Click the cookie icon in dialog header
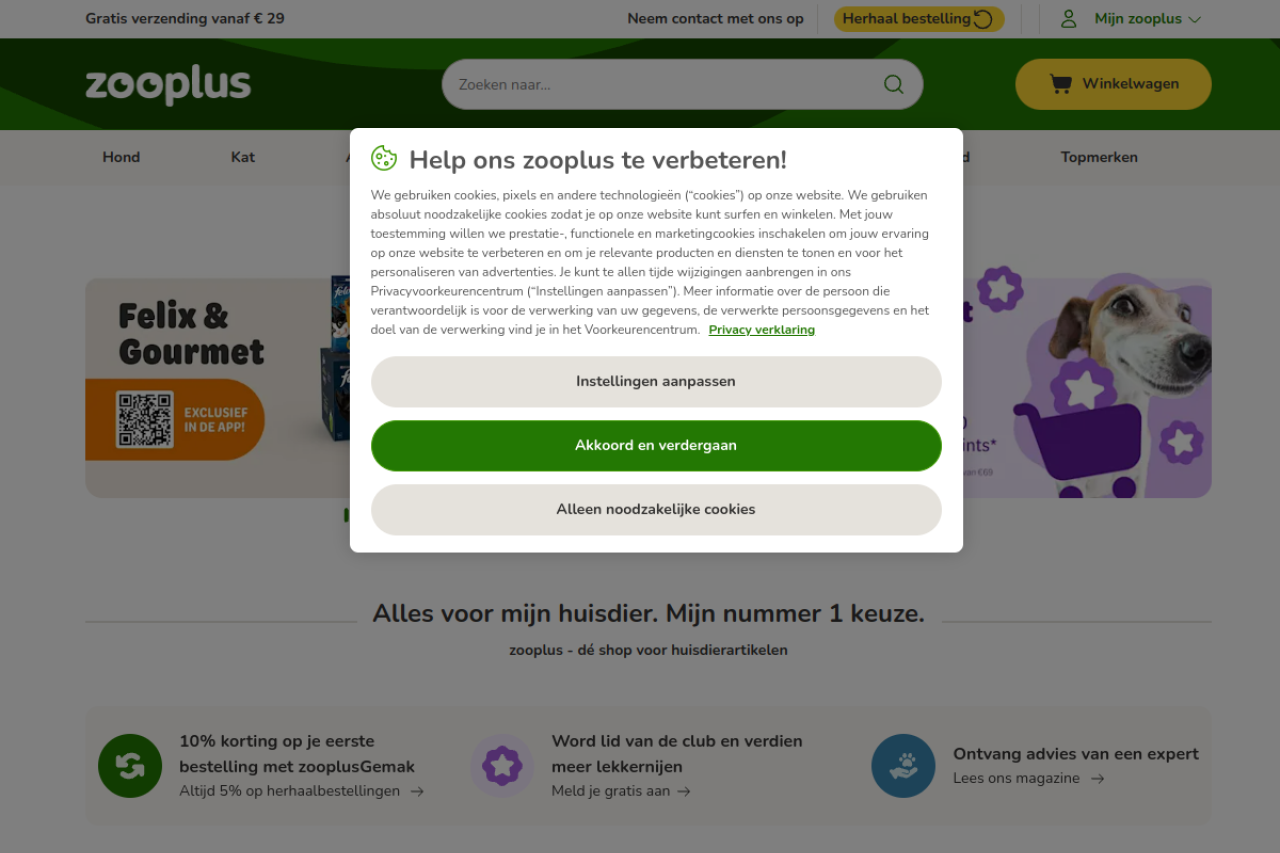The image size is (1280, 853). coord(384,158)
